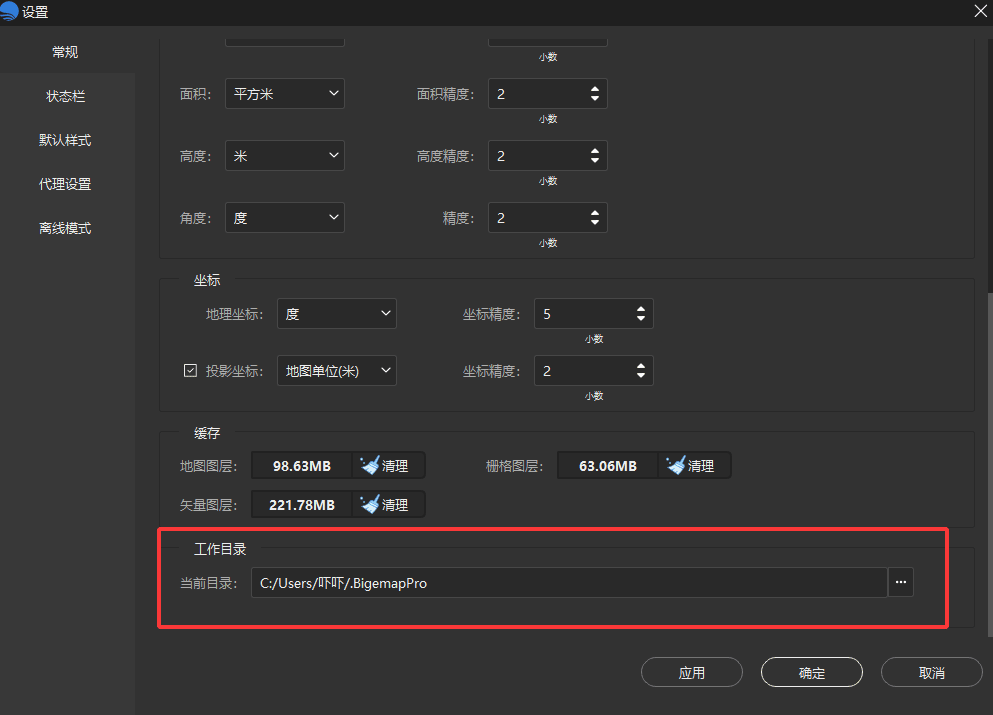
Task: Switch to the 状态栏 settings tab
Action: click(66, 96)
